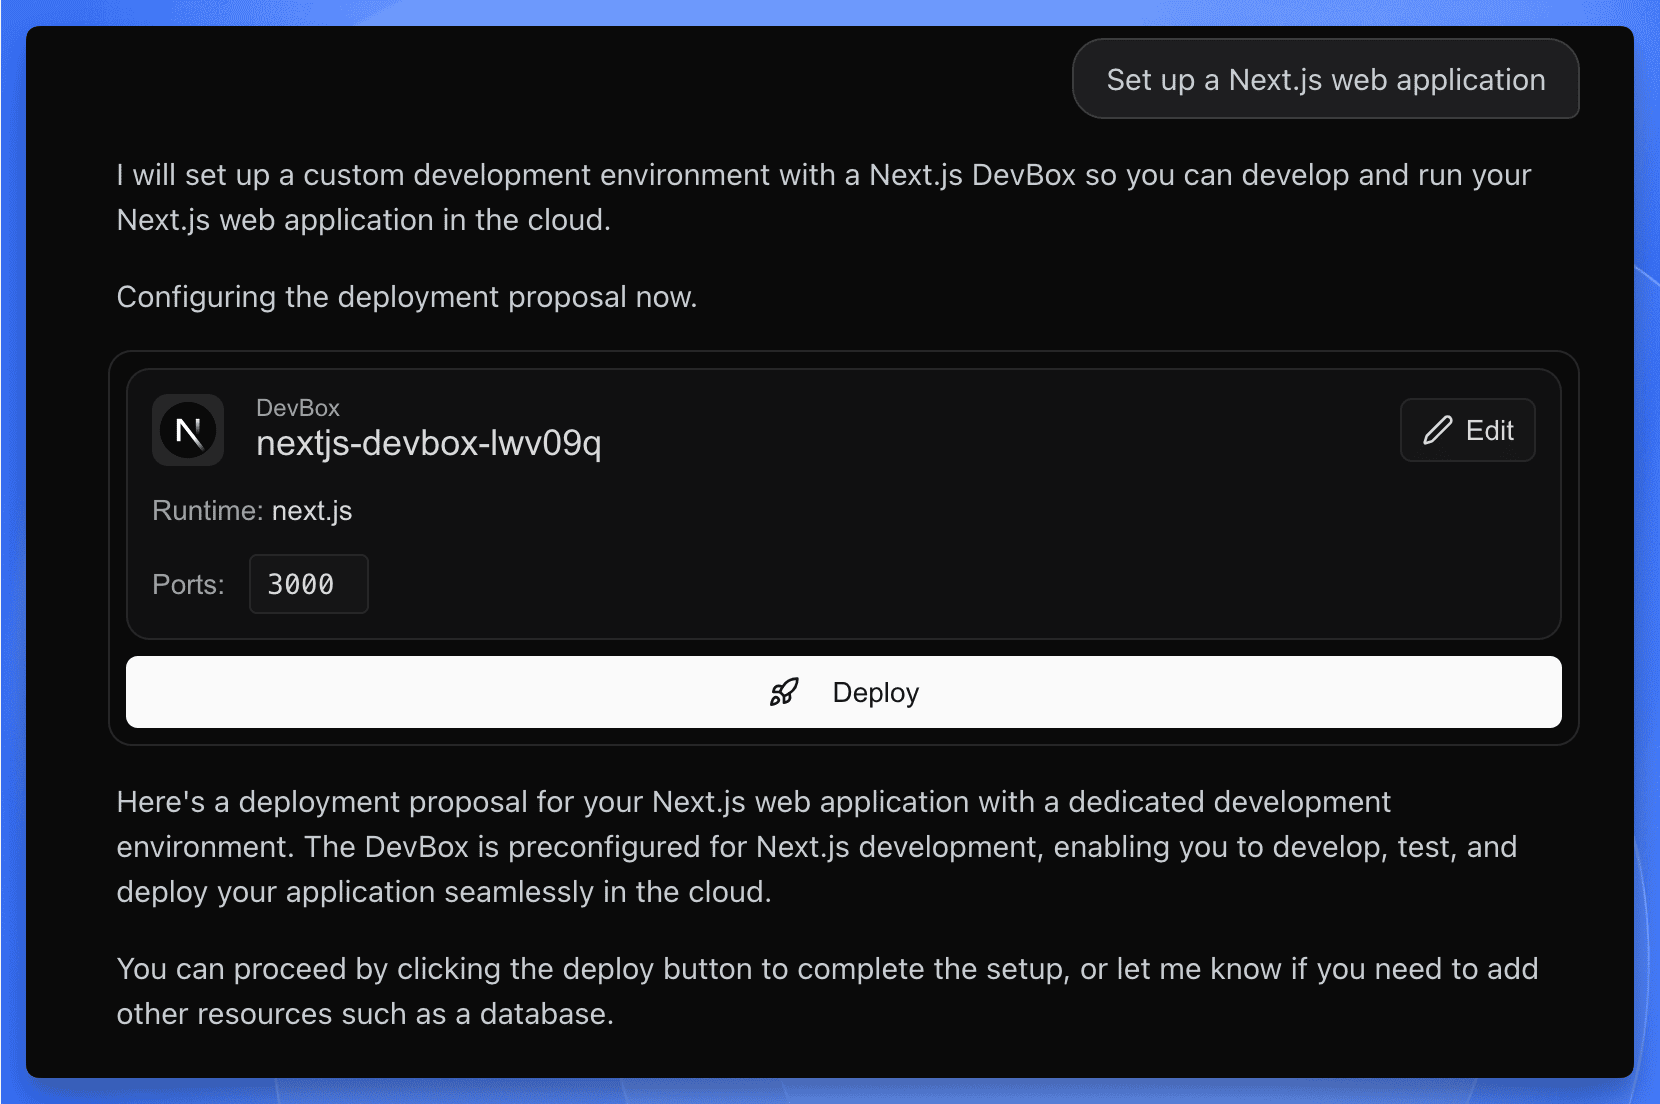Click 'Configuring the deployment proposal now.' text
The height and width of the screenshot is (1104, 1660).
click(407, 297)
